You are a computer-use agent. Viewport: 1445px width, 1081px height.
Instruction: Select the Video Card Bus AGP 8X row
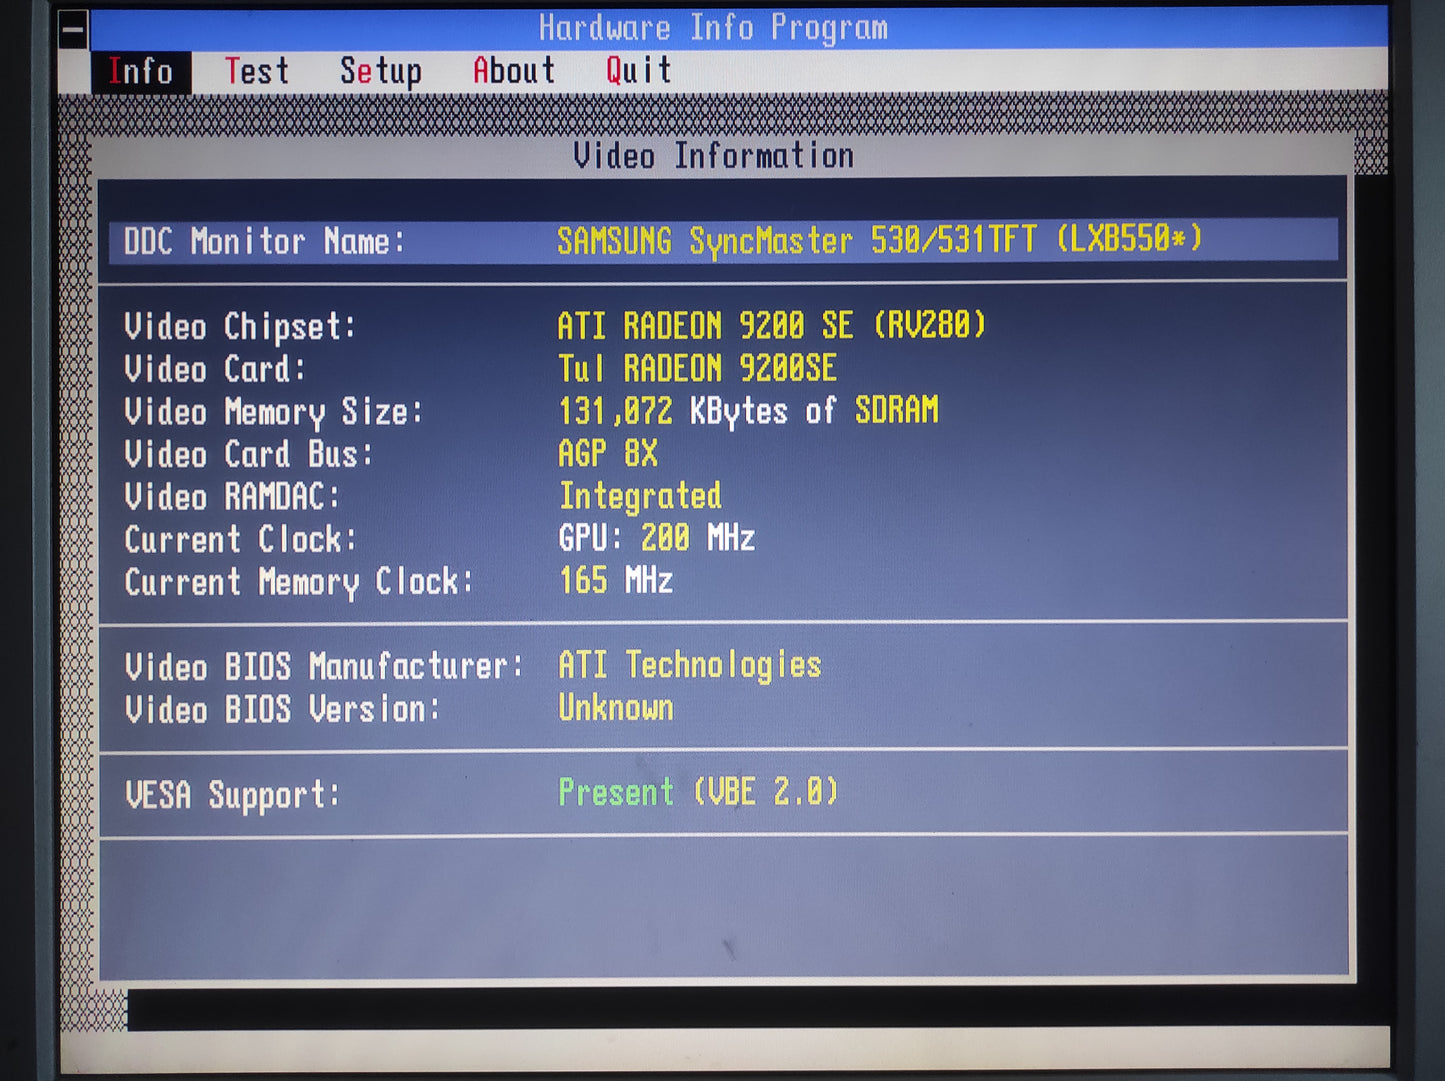point(608,454)
